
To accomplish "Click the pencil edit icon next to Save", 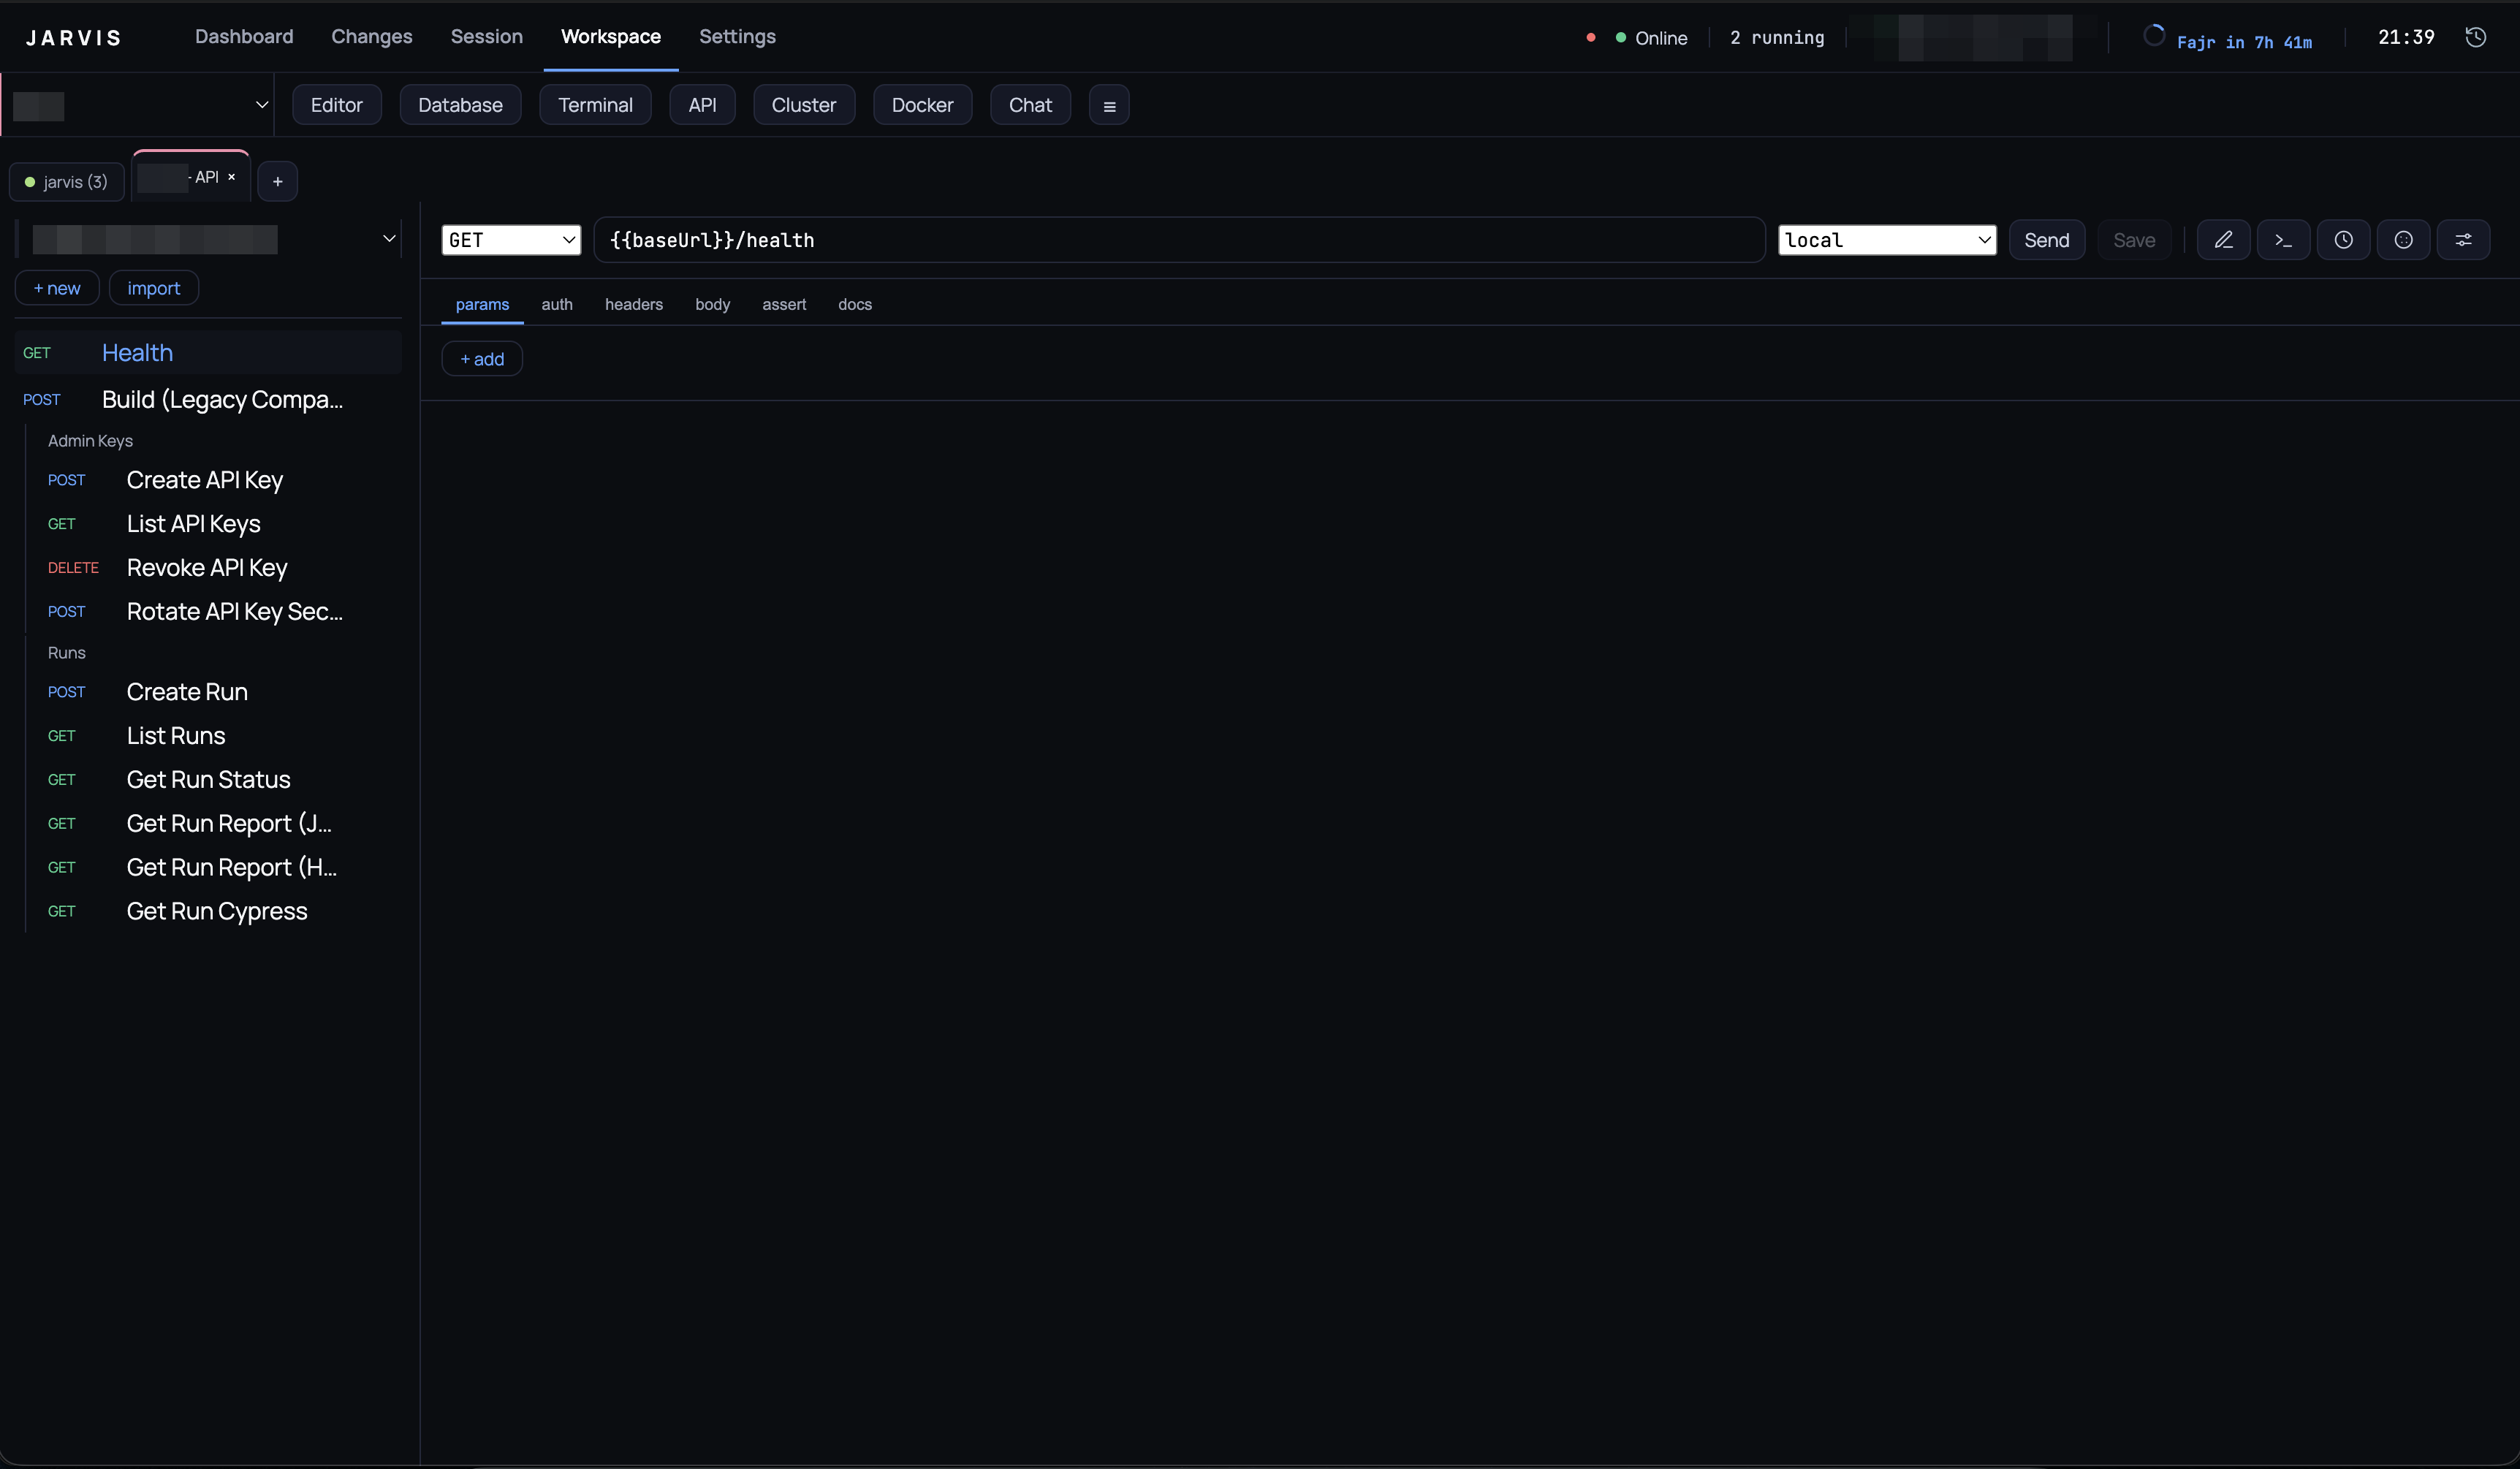I will click(x=2223, y=240).
